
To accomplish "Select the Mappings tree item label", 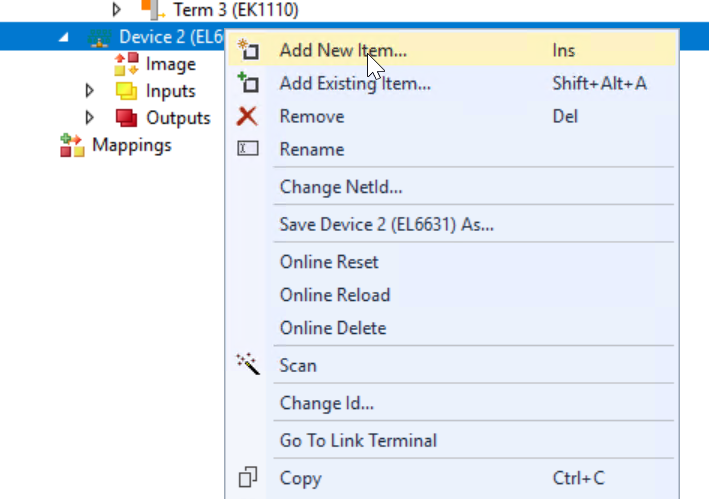I will (132, 145).
